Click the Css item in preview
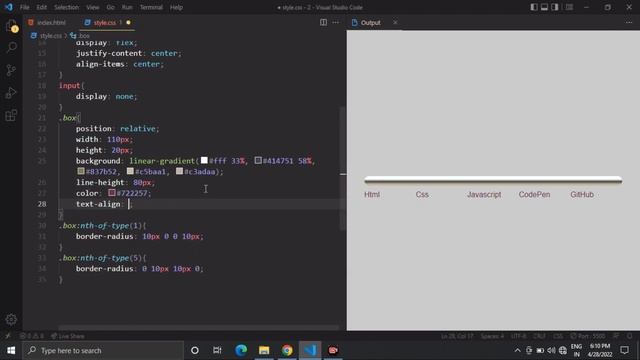The height and width of the screenshot is (360, 640). coord(422,195)
